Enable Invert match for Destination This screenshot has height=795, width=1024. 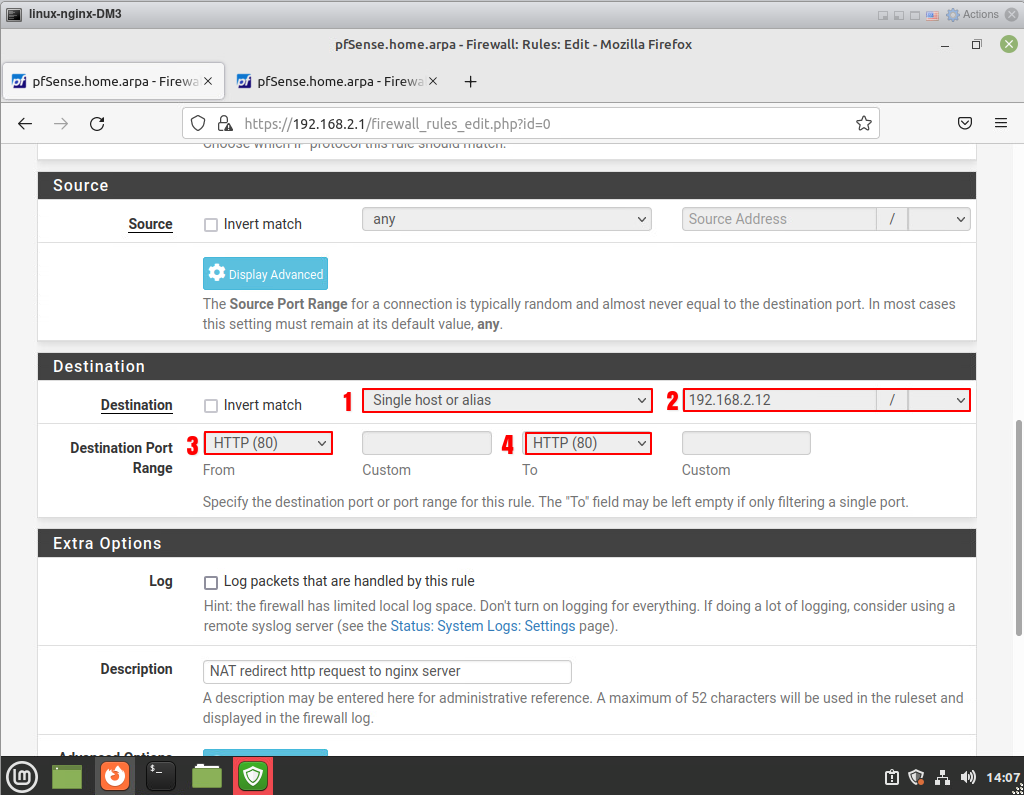click(211, 406)
